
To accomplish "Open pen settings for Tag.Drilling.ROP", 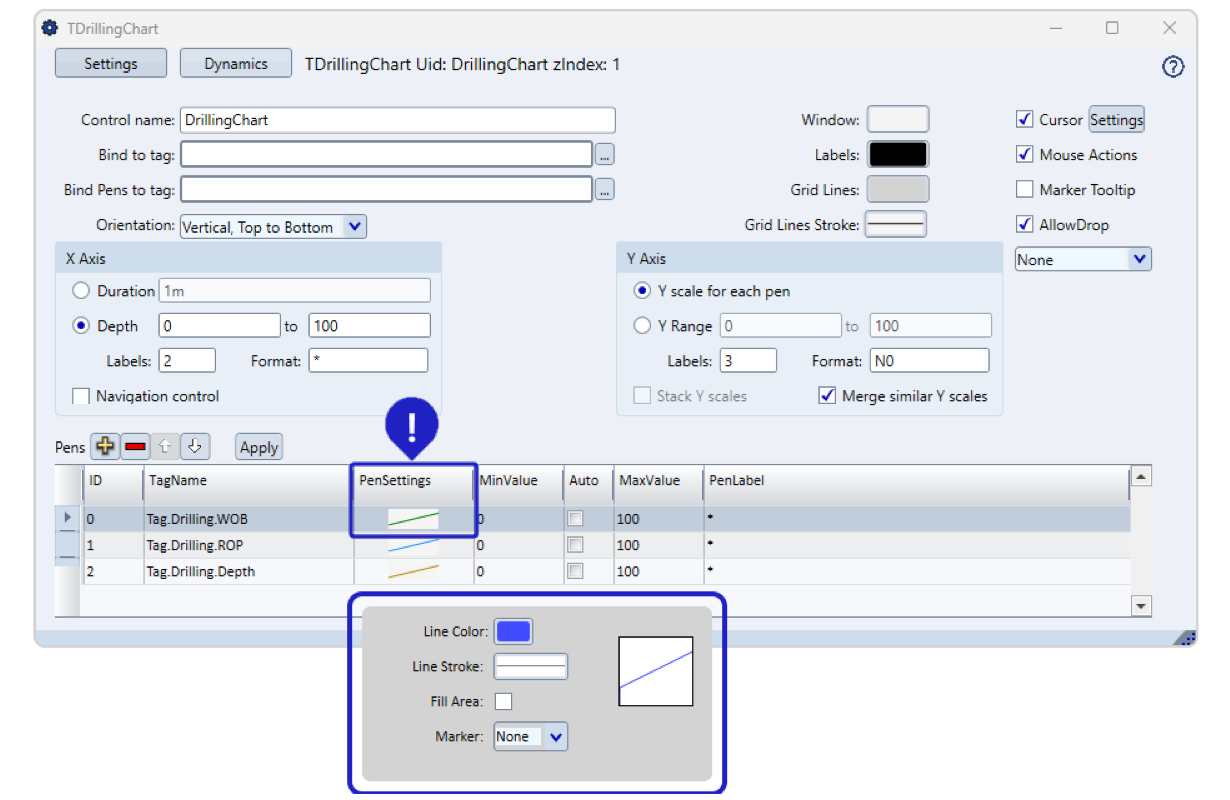I will pyautogui.click(x=413, y=545).
